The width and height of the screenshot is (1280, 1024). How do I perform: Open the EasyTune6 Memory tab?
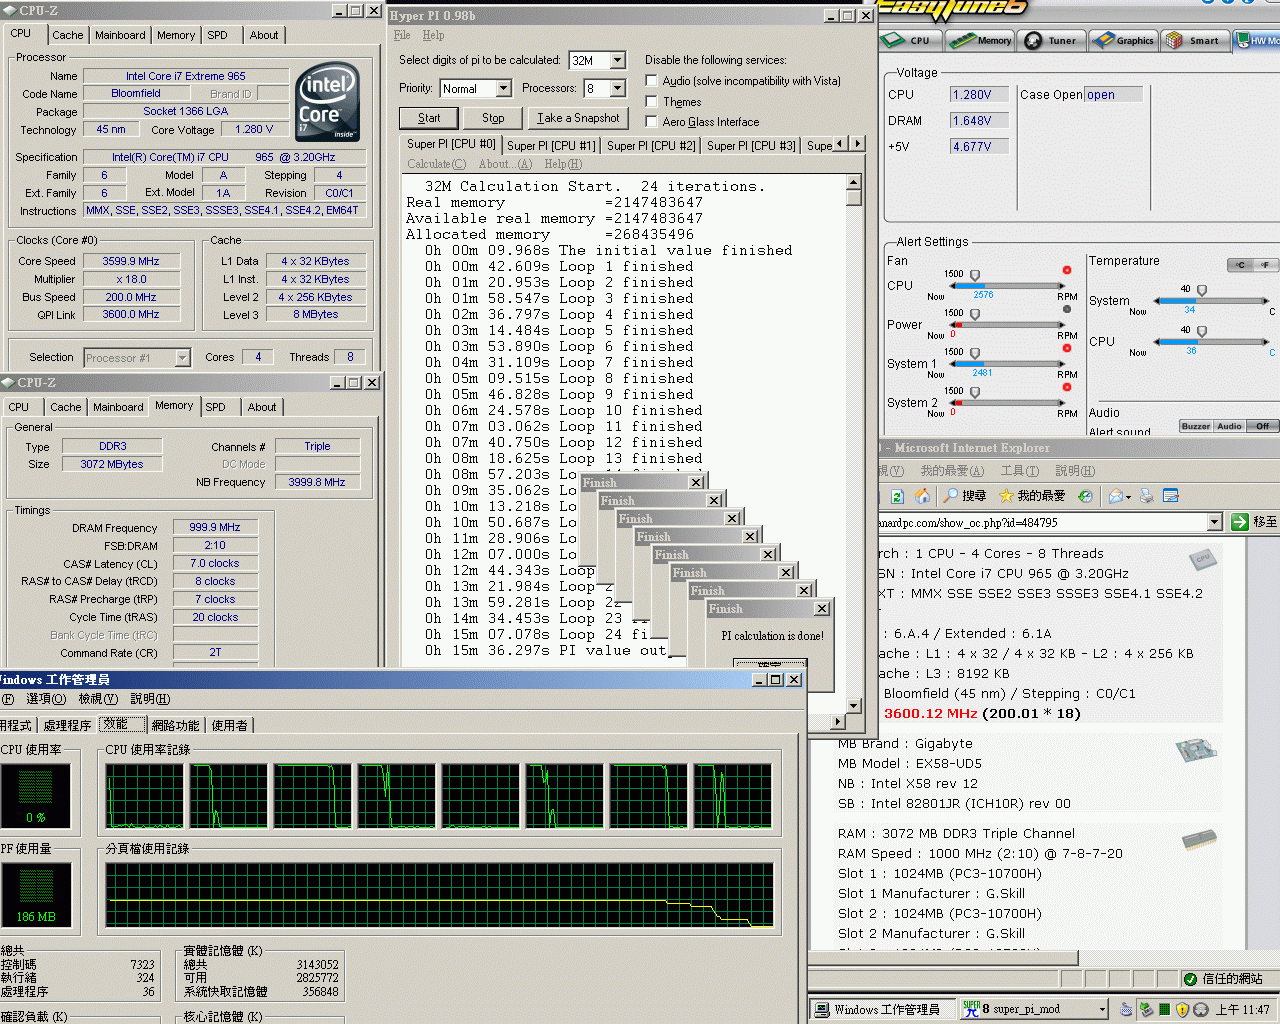[x=981, y=41]
